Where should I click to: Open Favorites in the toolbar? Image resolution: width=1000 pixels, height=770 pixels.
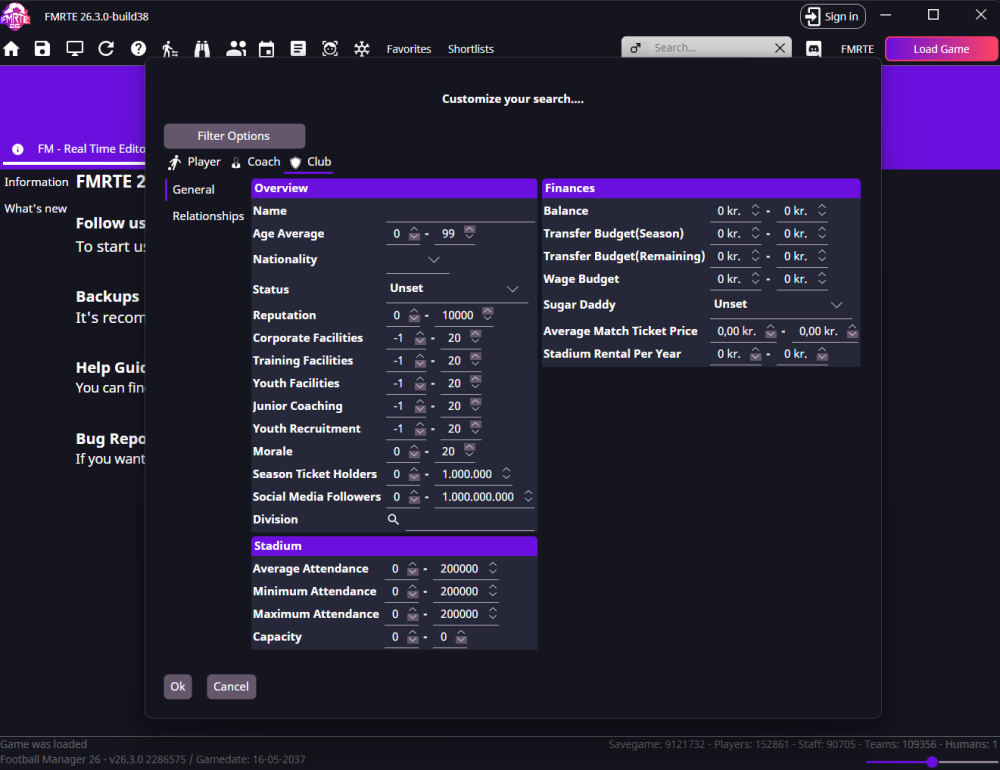[x=409, y=49]
